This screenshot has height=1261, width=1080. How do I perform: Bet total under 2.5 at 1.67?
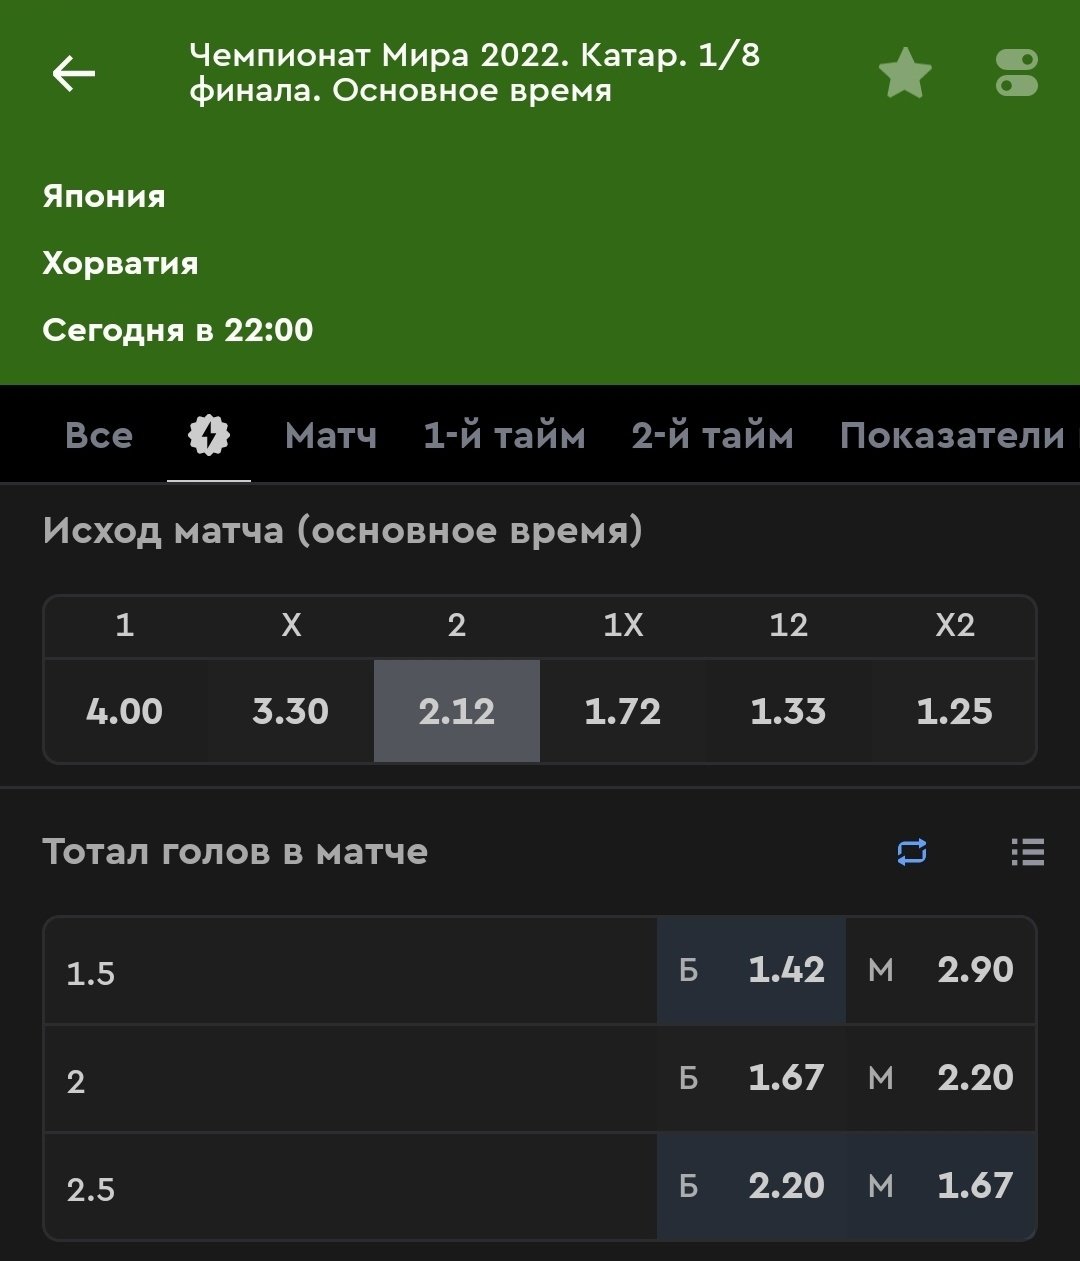(941, 1186)
